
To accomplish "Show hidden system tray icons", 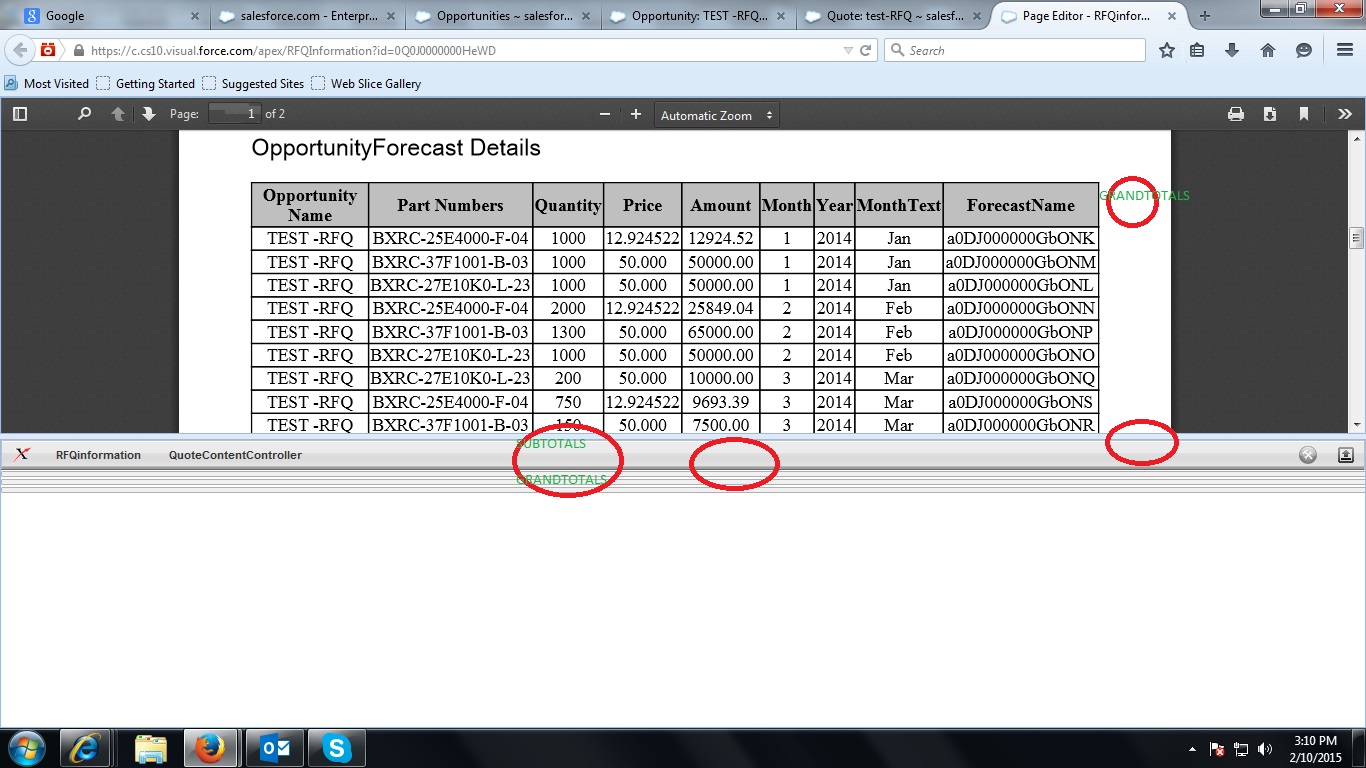I will pos(1192,749).
